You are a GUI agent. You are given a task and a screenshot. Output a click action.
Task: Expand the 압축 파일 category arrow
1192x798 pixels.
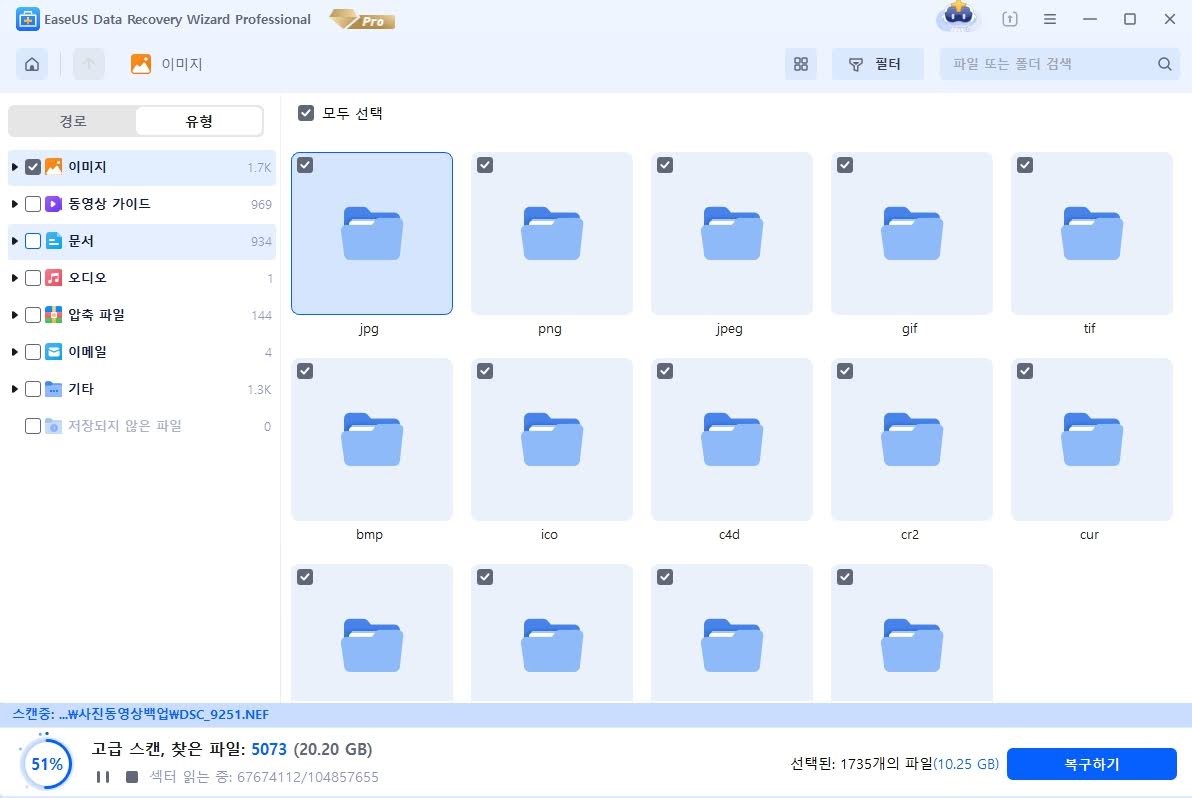14,315
